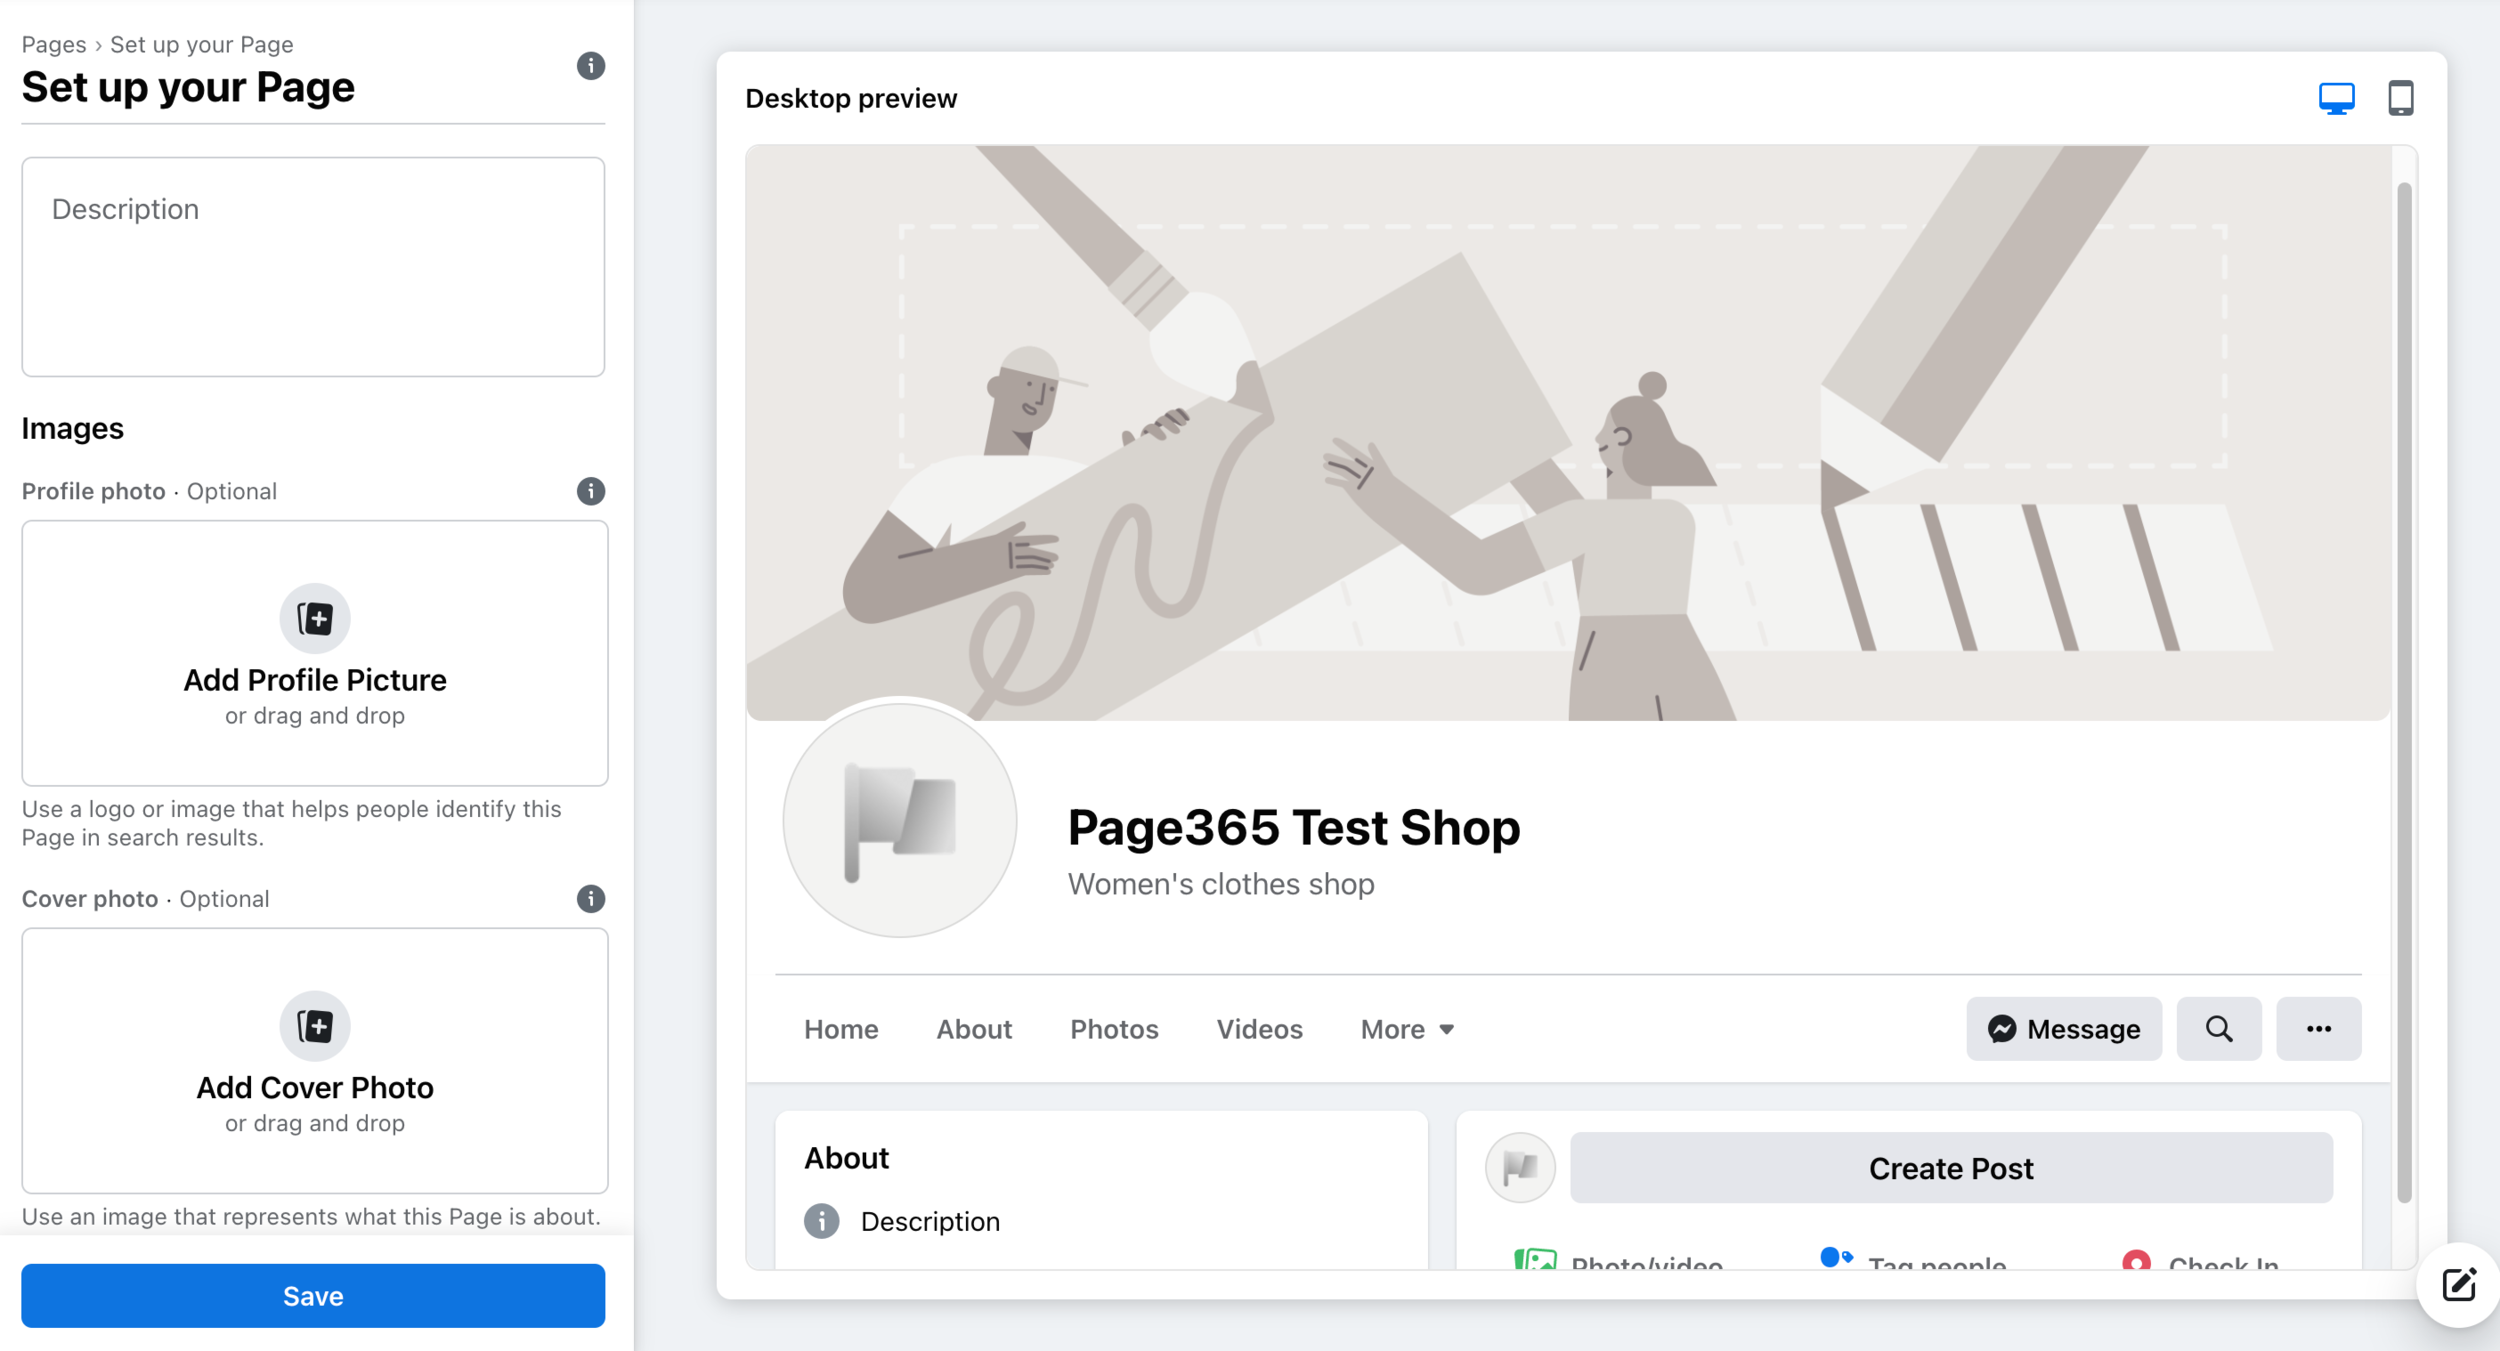Open the Photos tab

pyautogui.click(x=1114, y=1029)
